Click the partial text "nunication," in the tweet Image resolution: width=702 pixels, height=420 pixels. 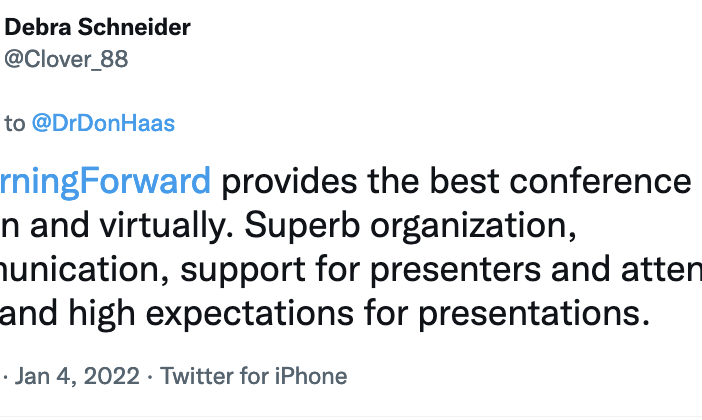(x=85, y=270)
